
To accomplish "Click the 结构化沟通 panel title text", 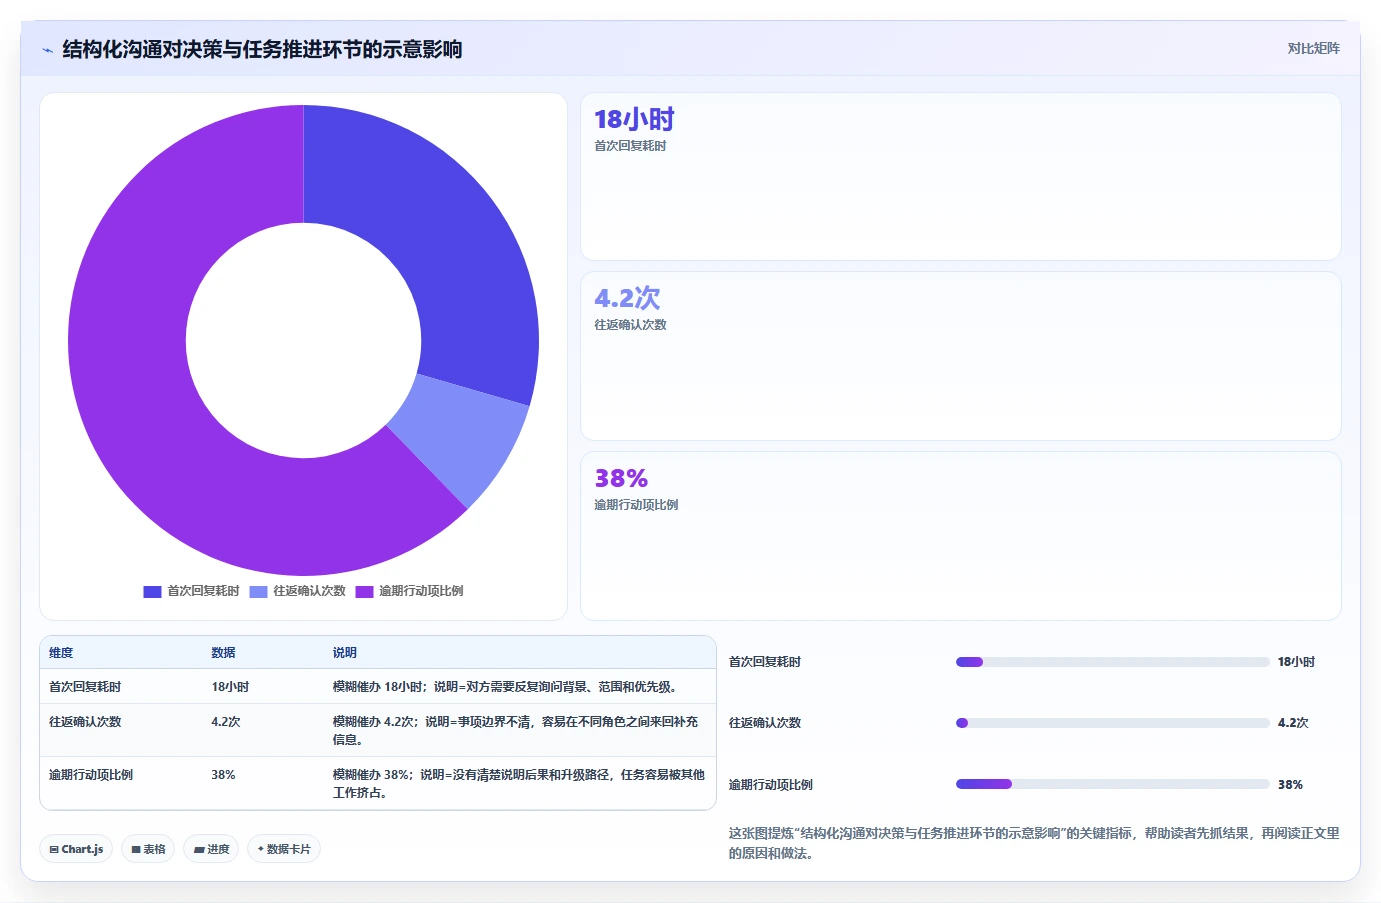I will tap(262, 49).
